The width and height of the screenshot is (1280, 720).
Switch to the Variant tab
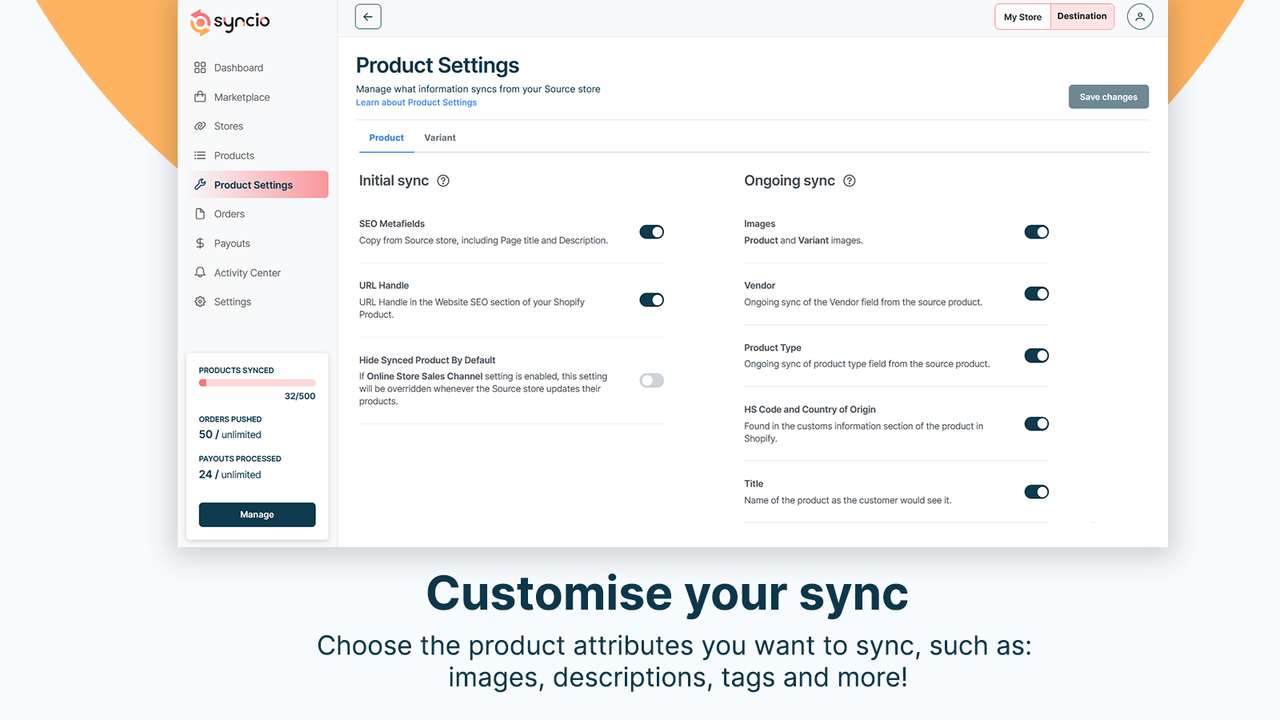(x=440, y=138)
